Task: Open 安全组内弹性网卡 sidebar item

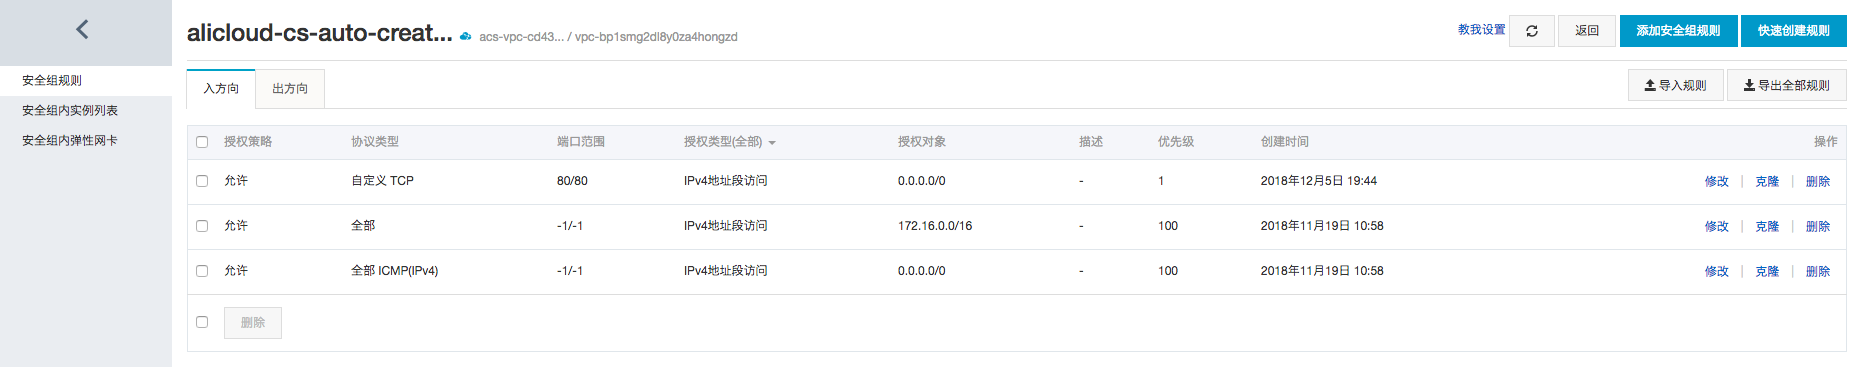Action: (x=70, y=140)
